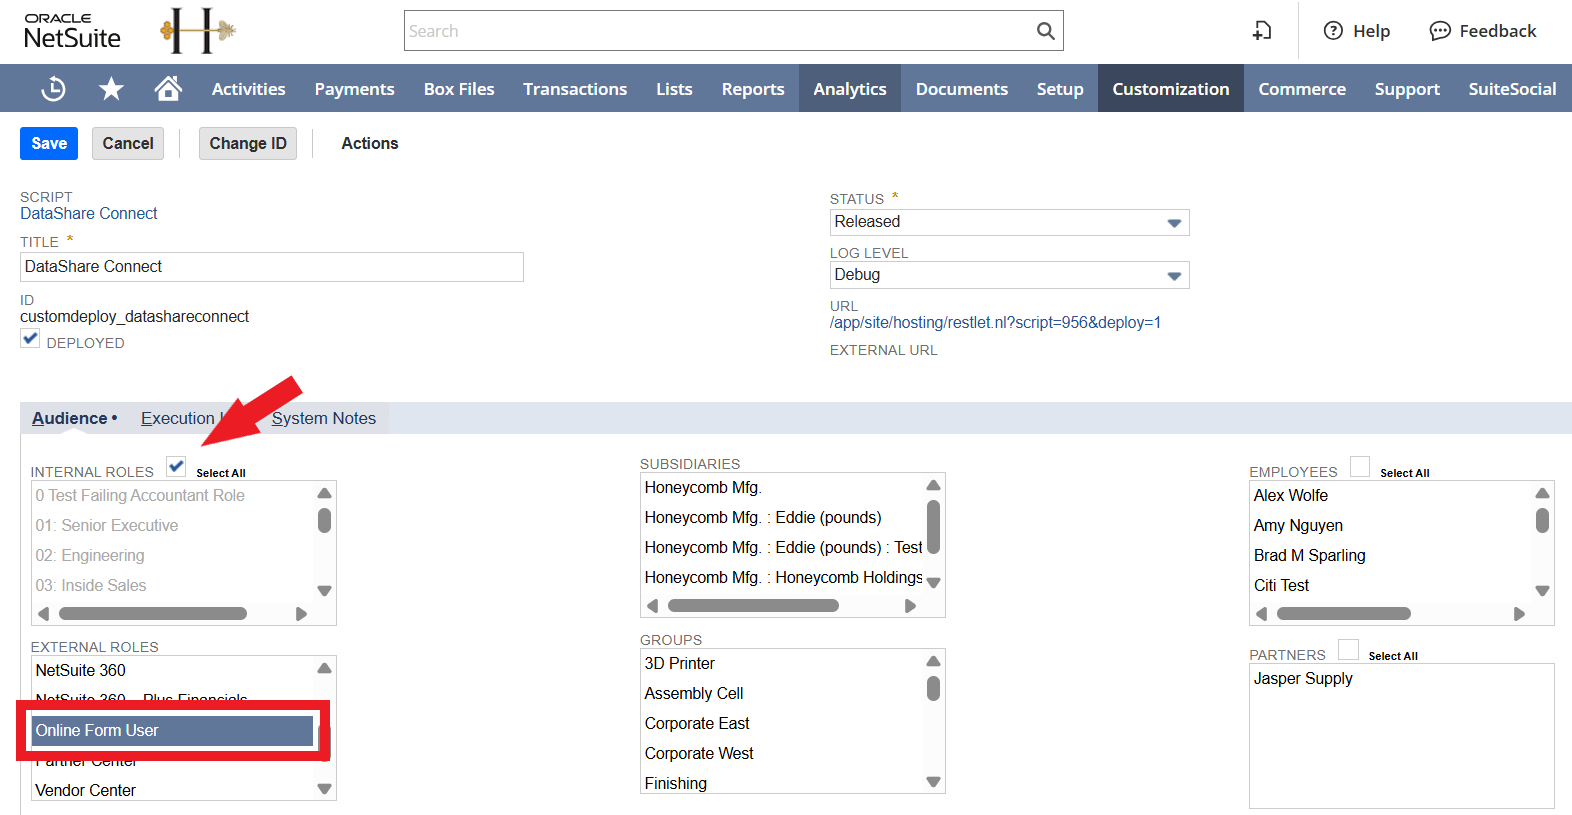Open the restlet URL link
The height and width of the screenshot is (815, 1572).
click(995, 322)
